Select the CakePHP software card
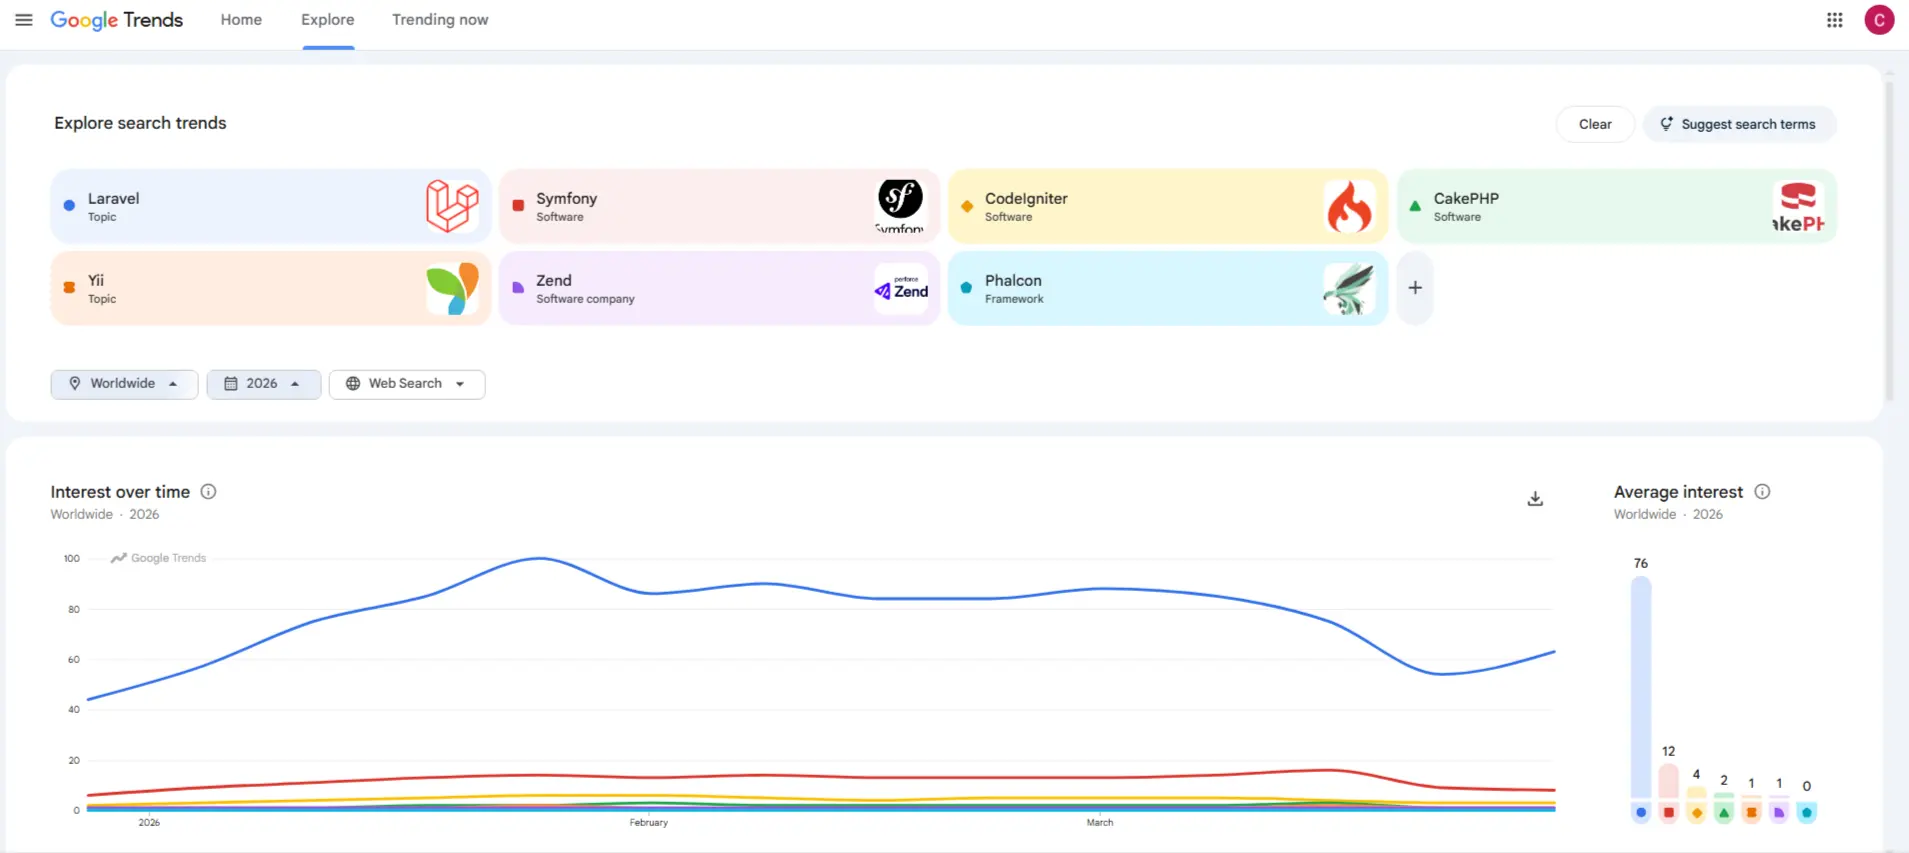 (1616, 206)
